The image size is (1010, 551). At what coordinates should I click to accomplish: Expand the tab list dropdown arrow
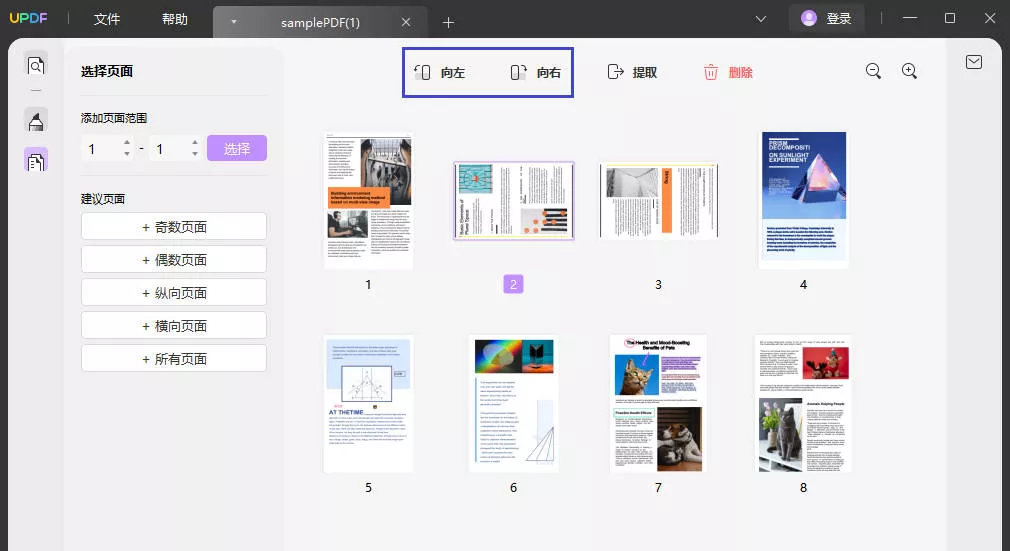tap(234, 22)
